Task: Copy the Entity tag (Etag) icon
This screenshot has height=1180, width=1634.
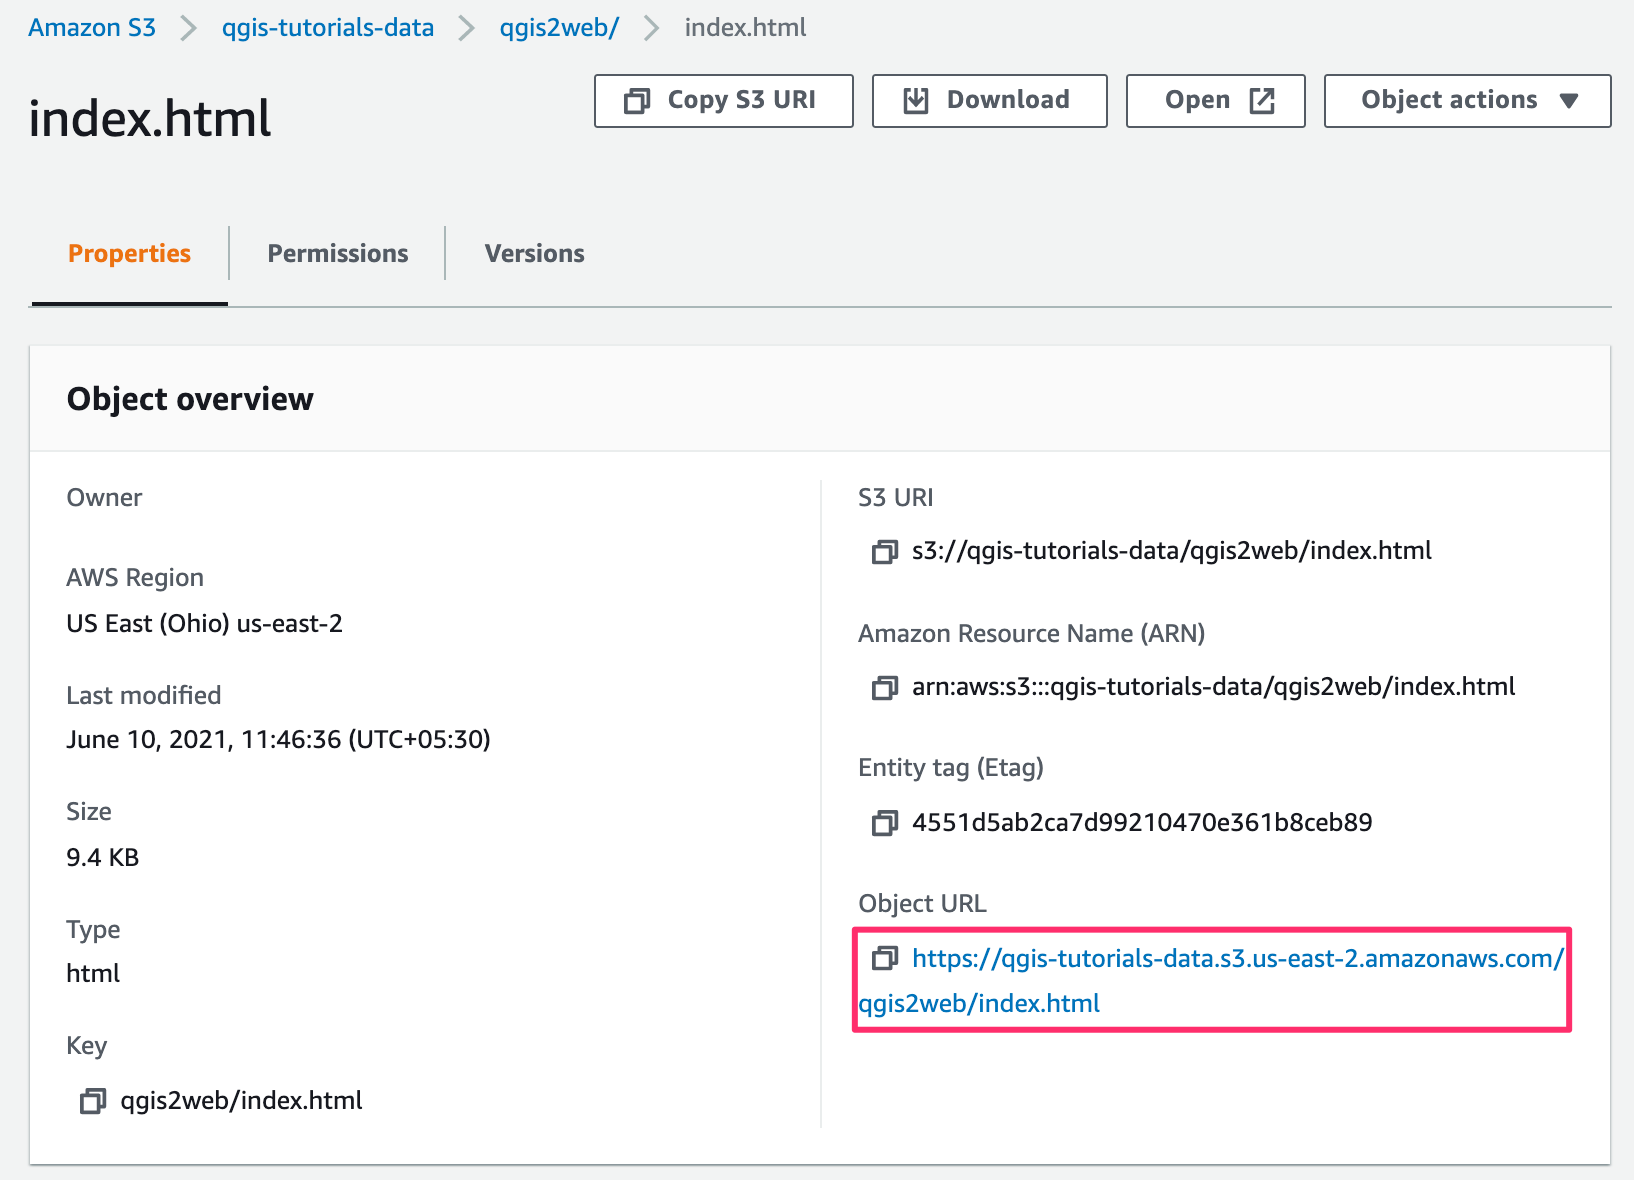Action: (884, 823)
